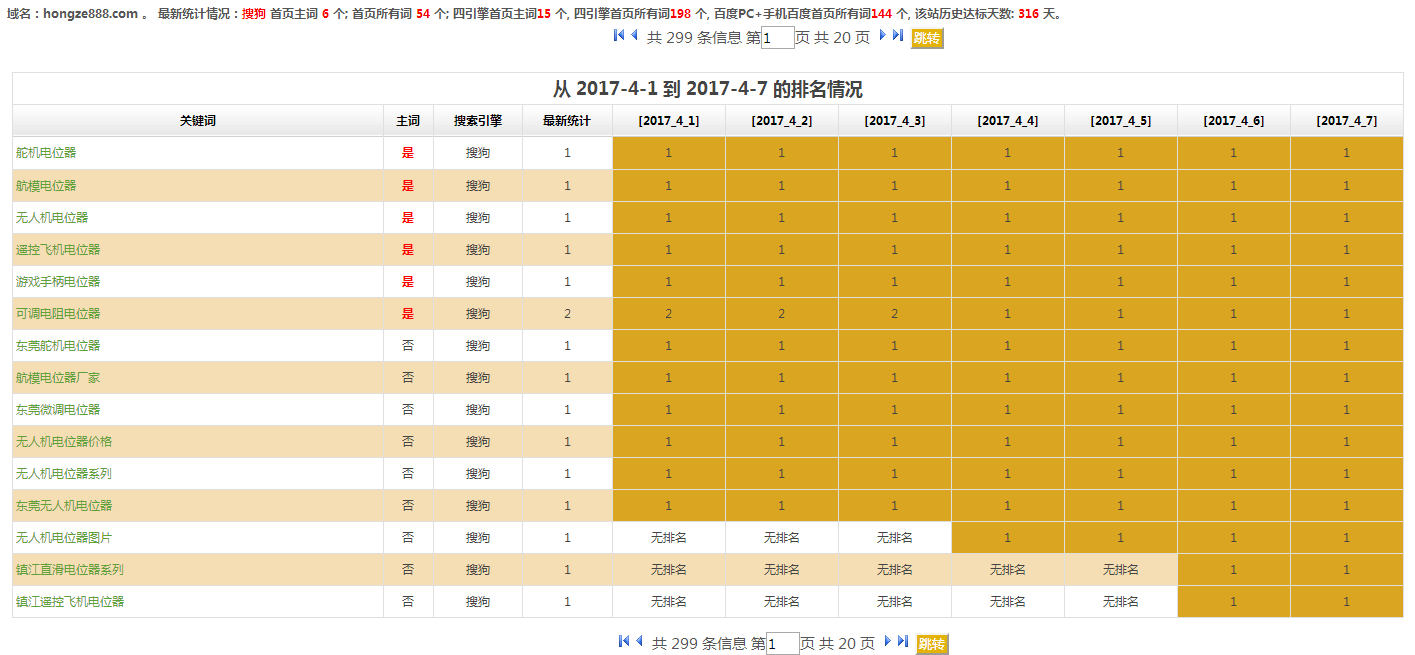Click the 关键词 column header

tap(198, 121)
